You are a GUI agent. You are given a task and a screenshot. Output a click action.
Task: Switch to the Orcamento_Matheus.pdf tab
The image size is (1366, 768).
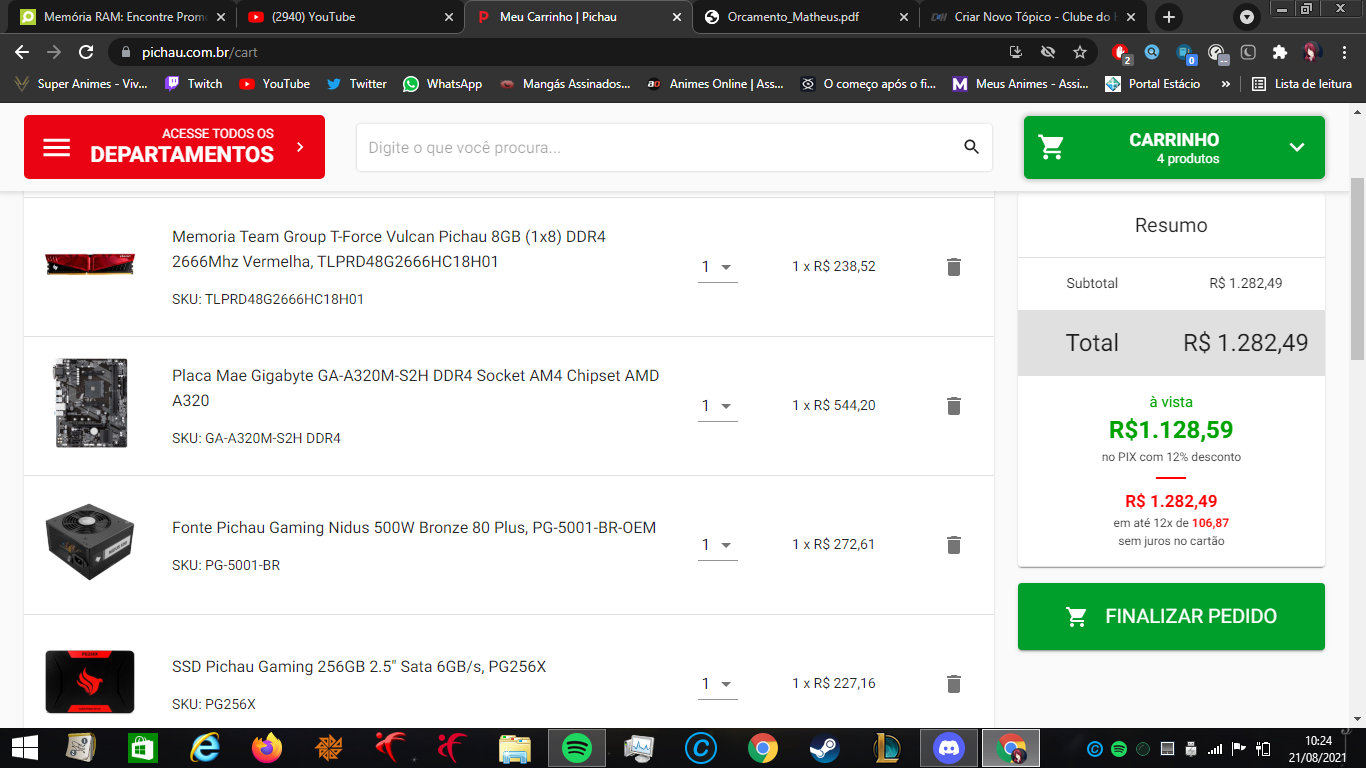pos(805,17)
